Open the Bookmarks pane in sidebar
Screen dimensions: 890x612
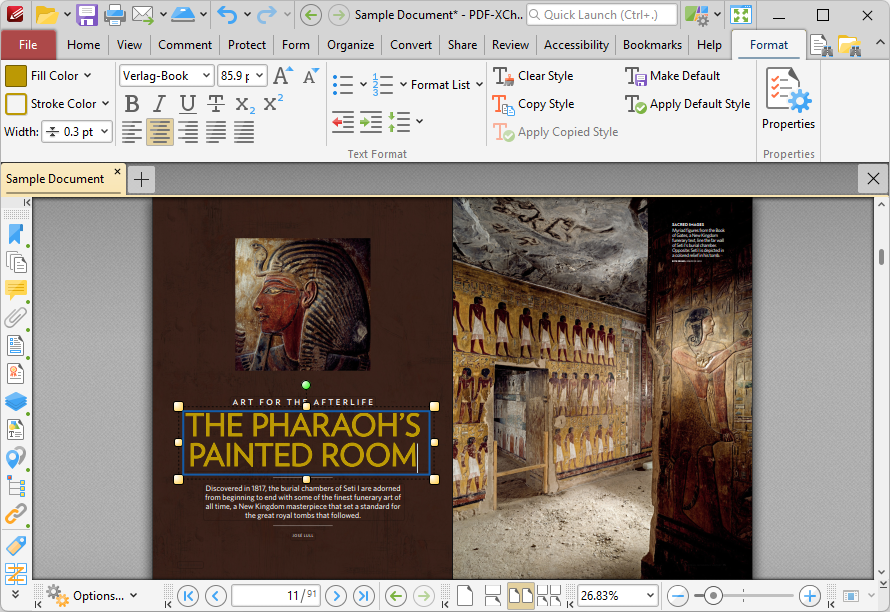(x=16, y=234)
